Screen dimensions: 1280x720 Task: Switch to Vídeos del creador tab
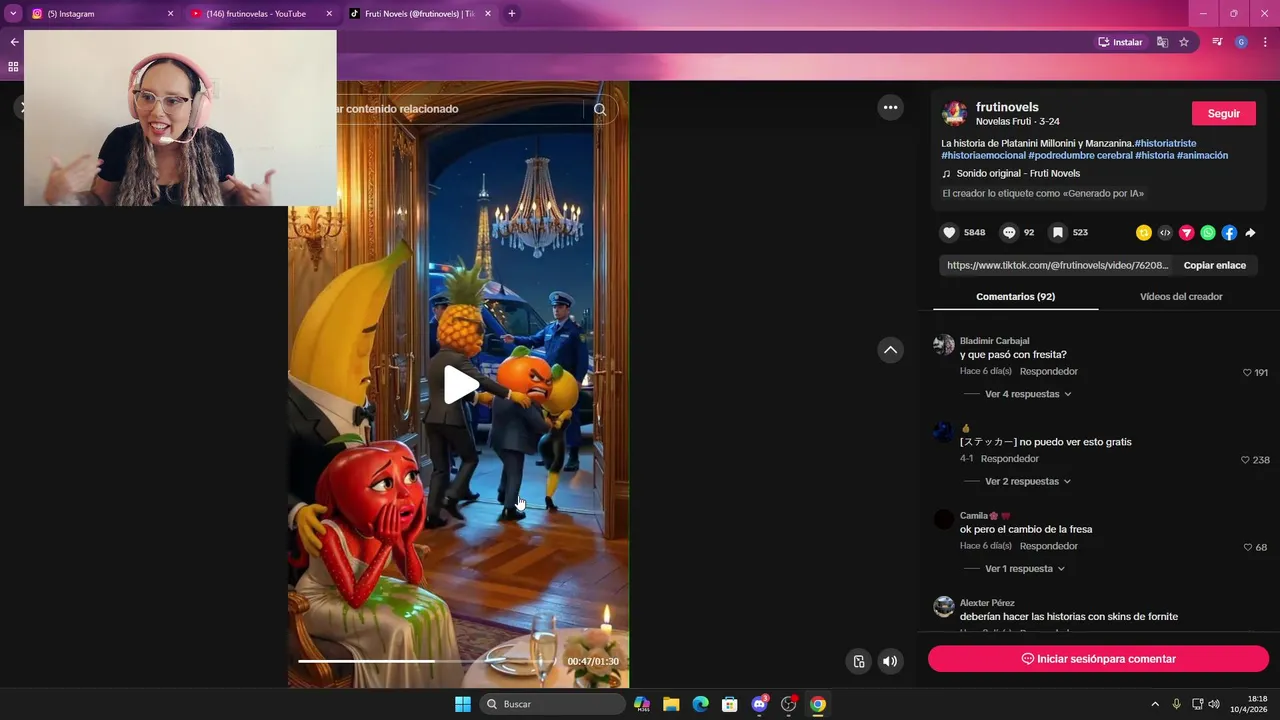pos(1181,296)
